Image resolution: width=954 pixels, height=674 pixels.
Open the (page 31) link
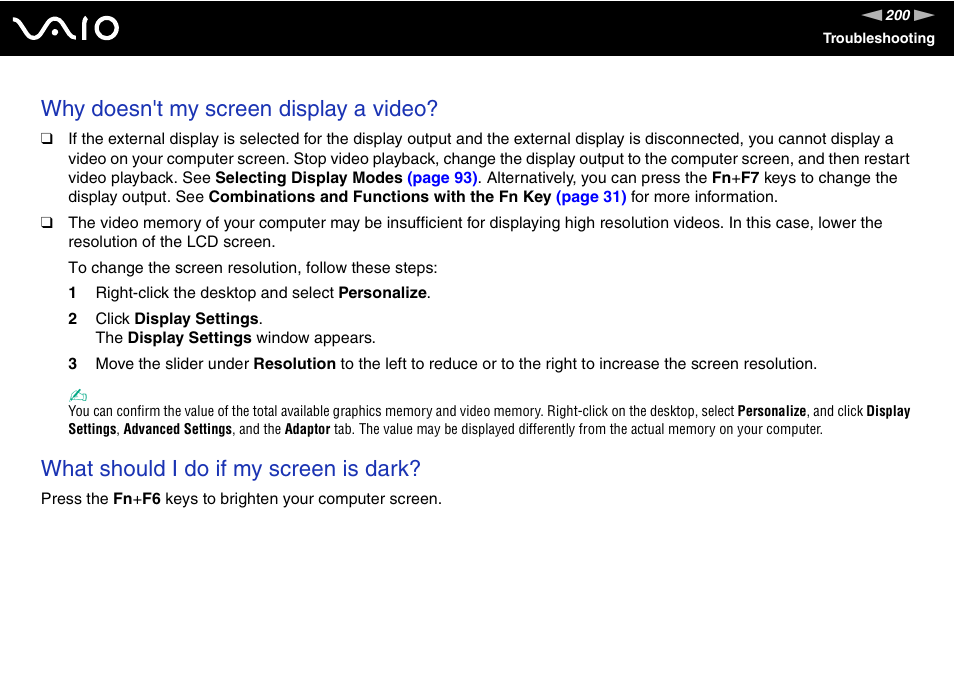point(591,196)
